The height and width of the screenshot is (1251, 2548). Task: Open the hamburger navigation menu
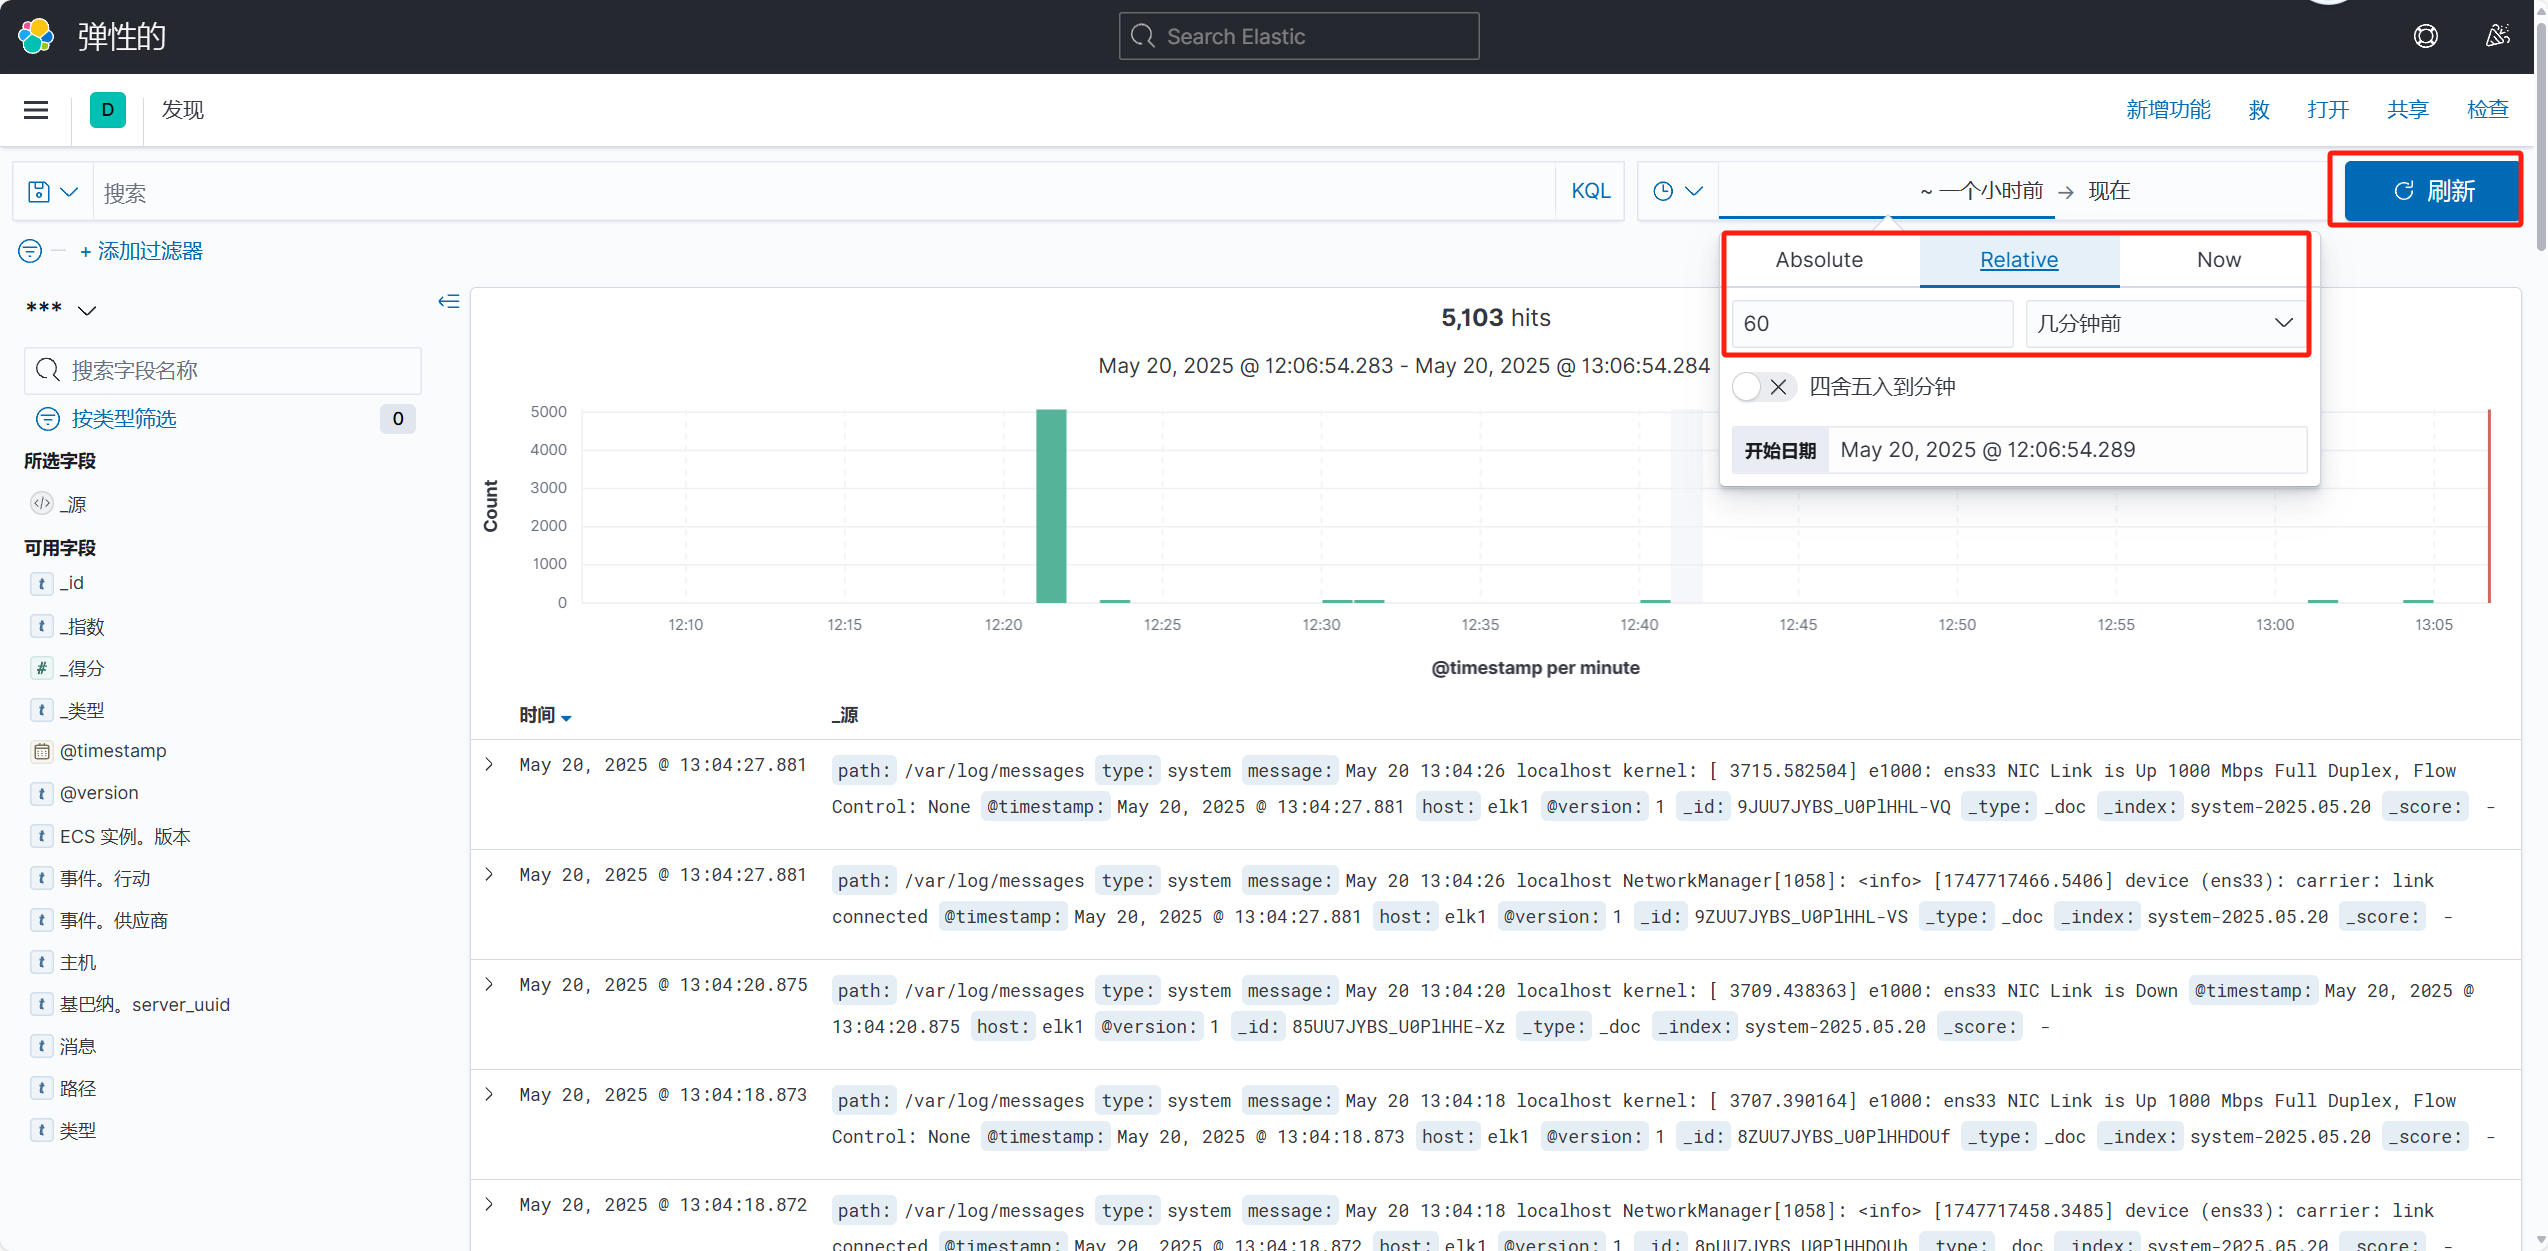(x=36, y=110)
